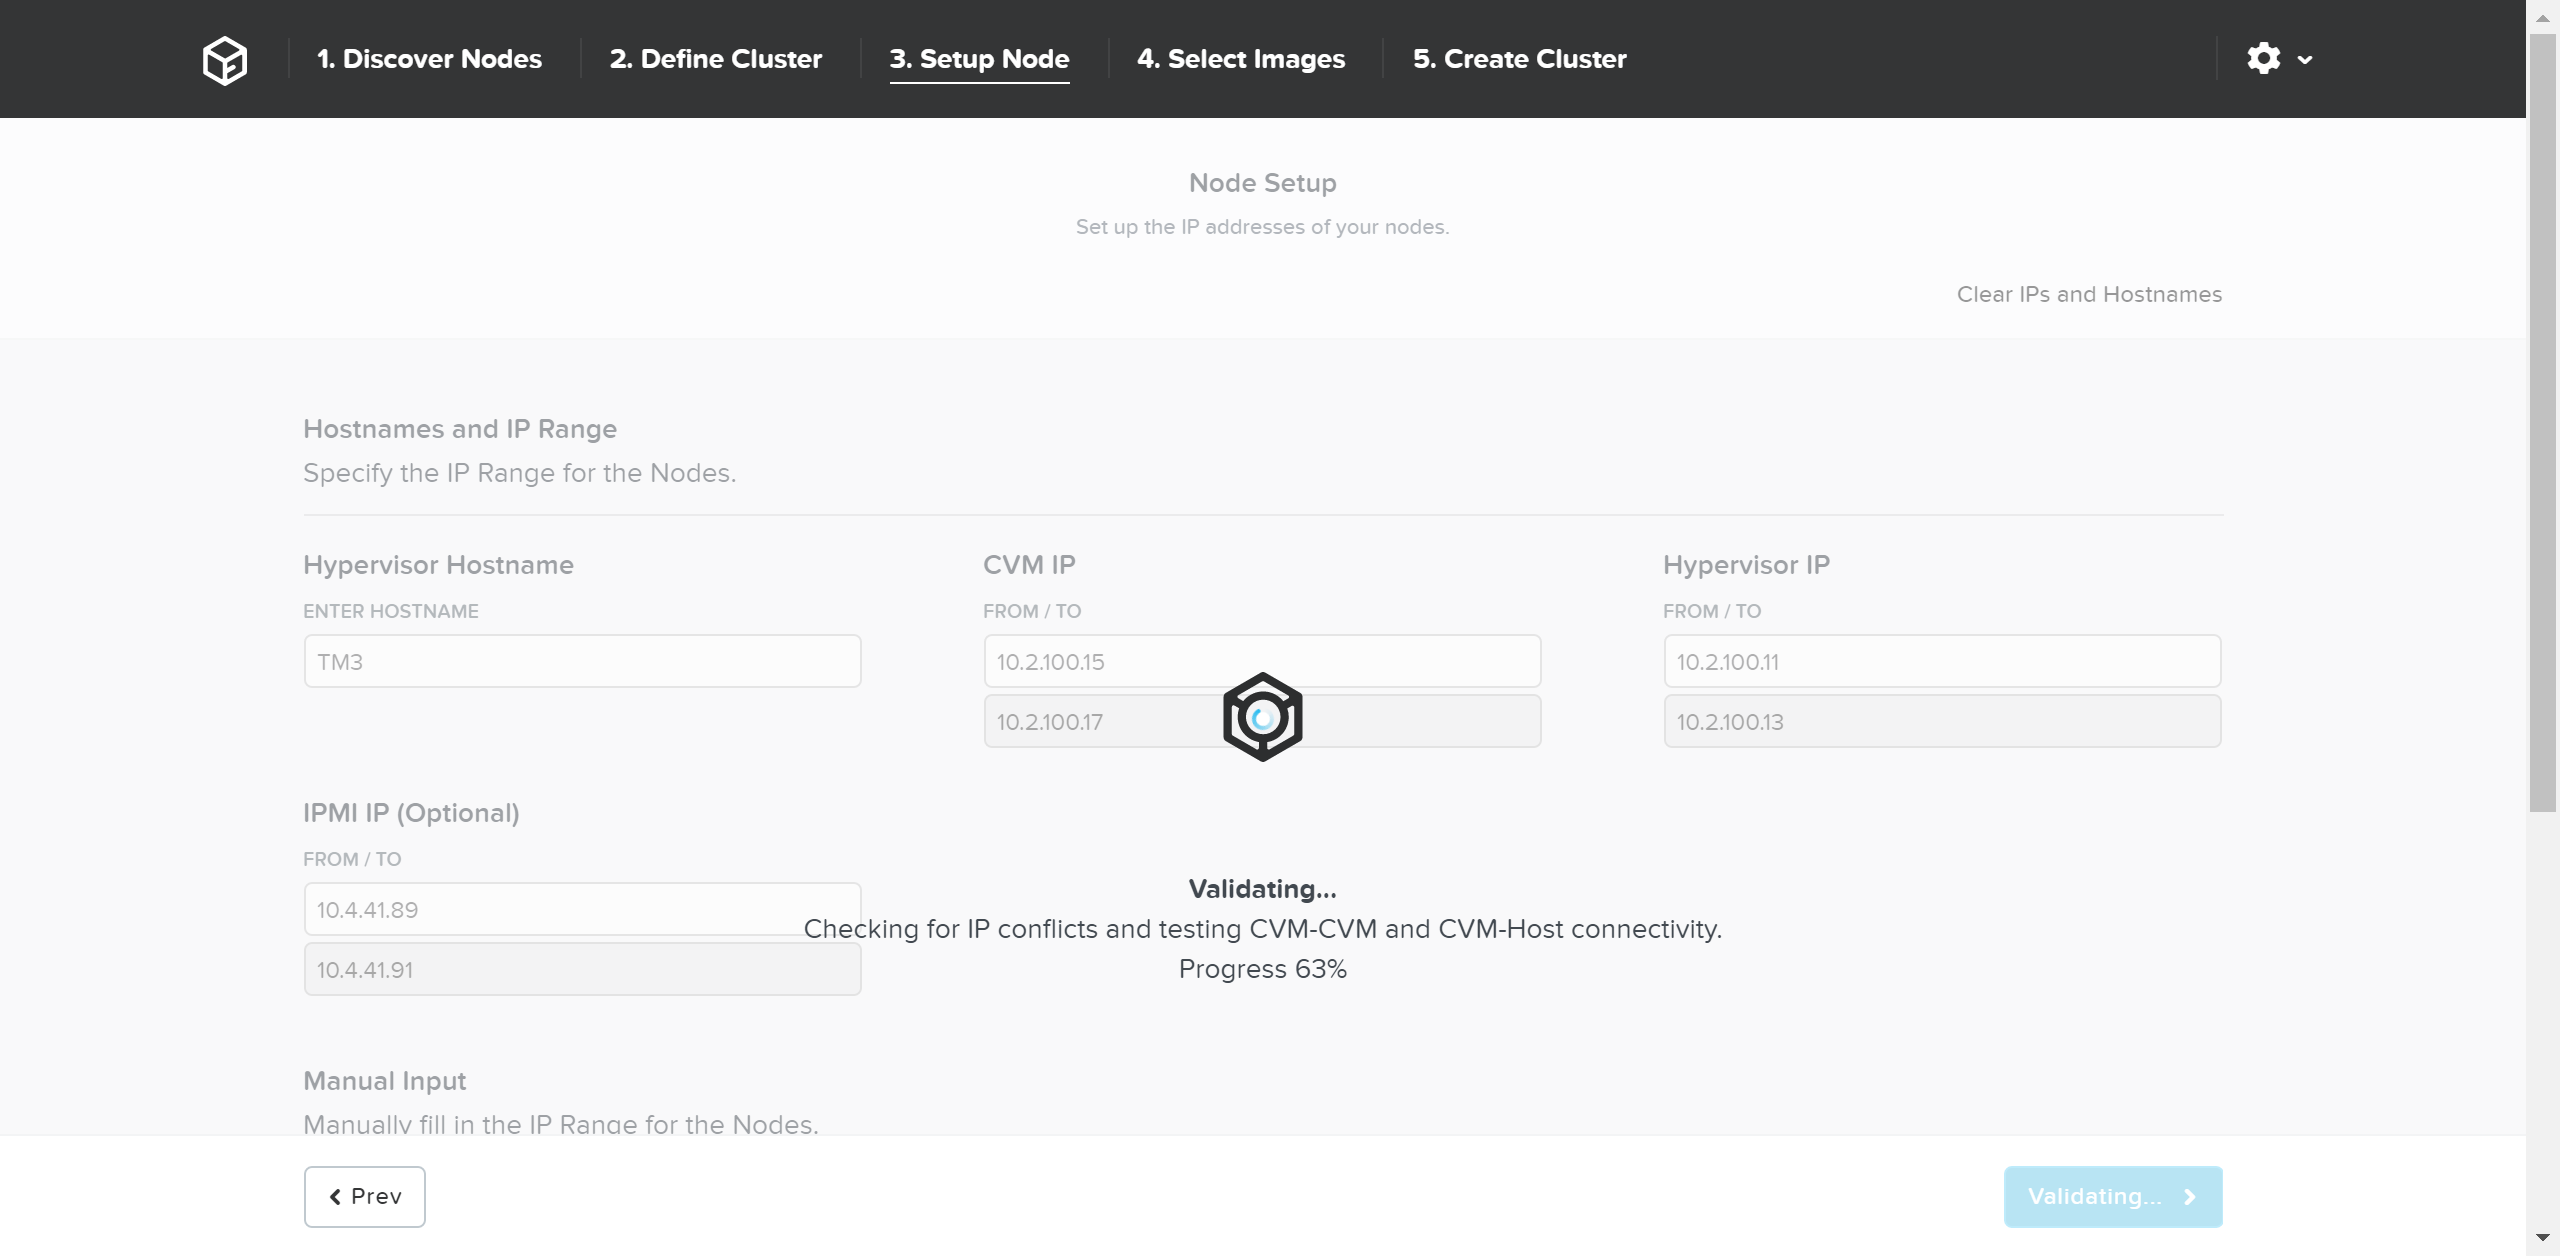Jump to Create Cluster step
Viewport: 2560px width, 1256px height.
tap(1519, 59)
